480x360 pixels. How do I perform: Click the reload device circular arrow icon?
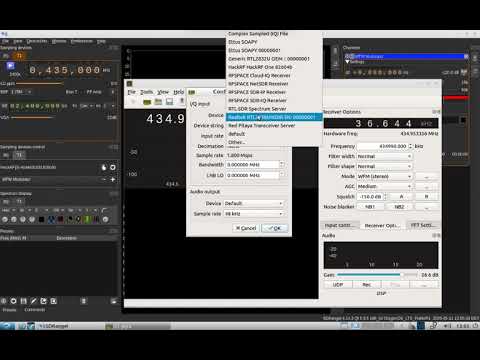tap(113, 167)
